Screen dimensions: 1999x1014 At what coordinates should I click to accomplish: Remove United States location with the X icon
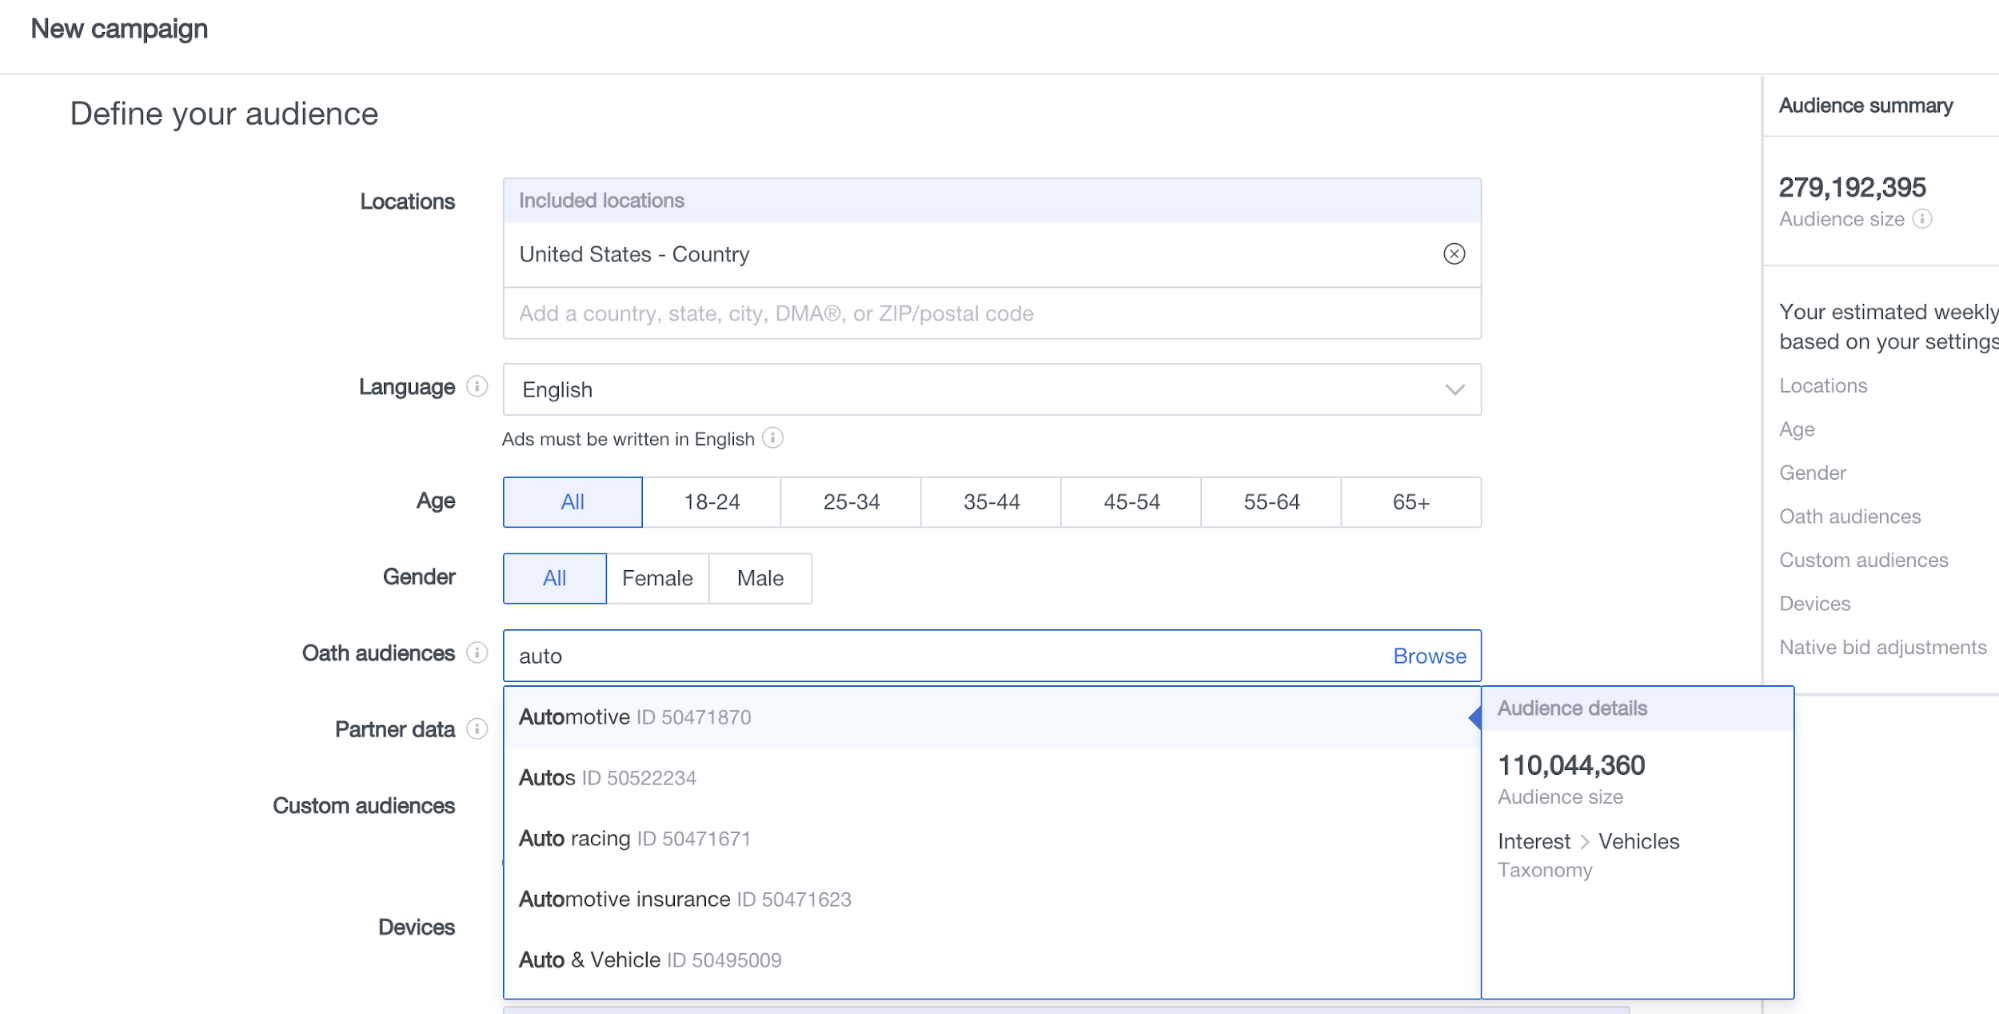[1454, 254]
